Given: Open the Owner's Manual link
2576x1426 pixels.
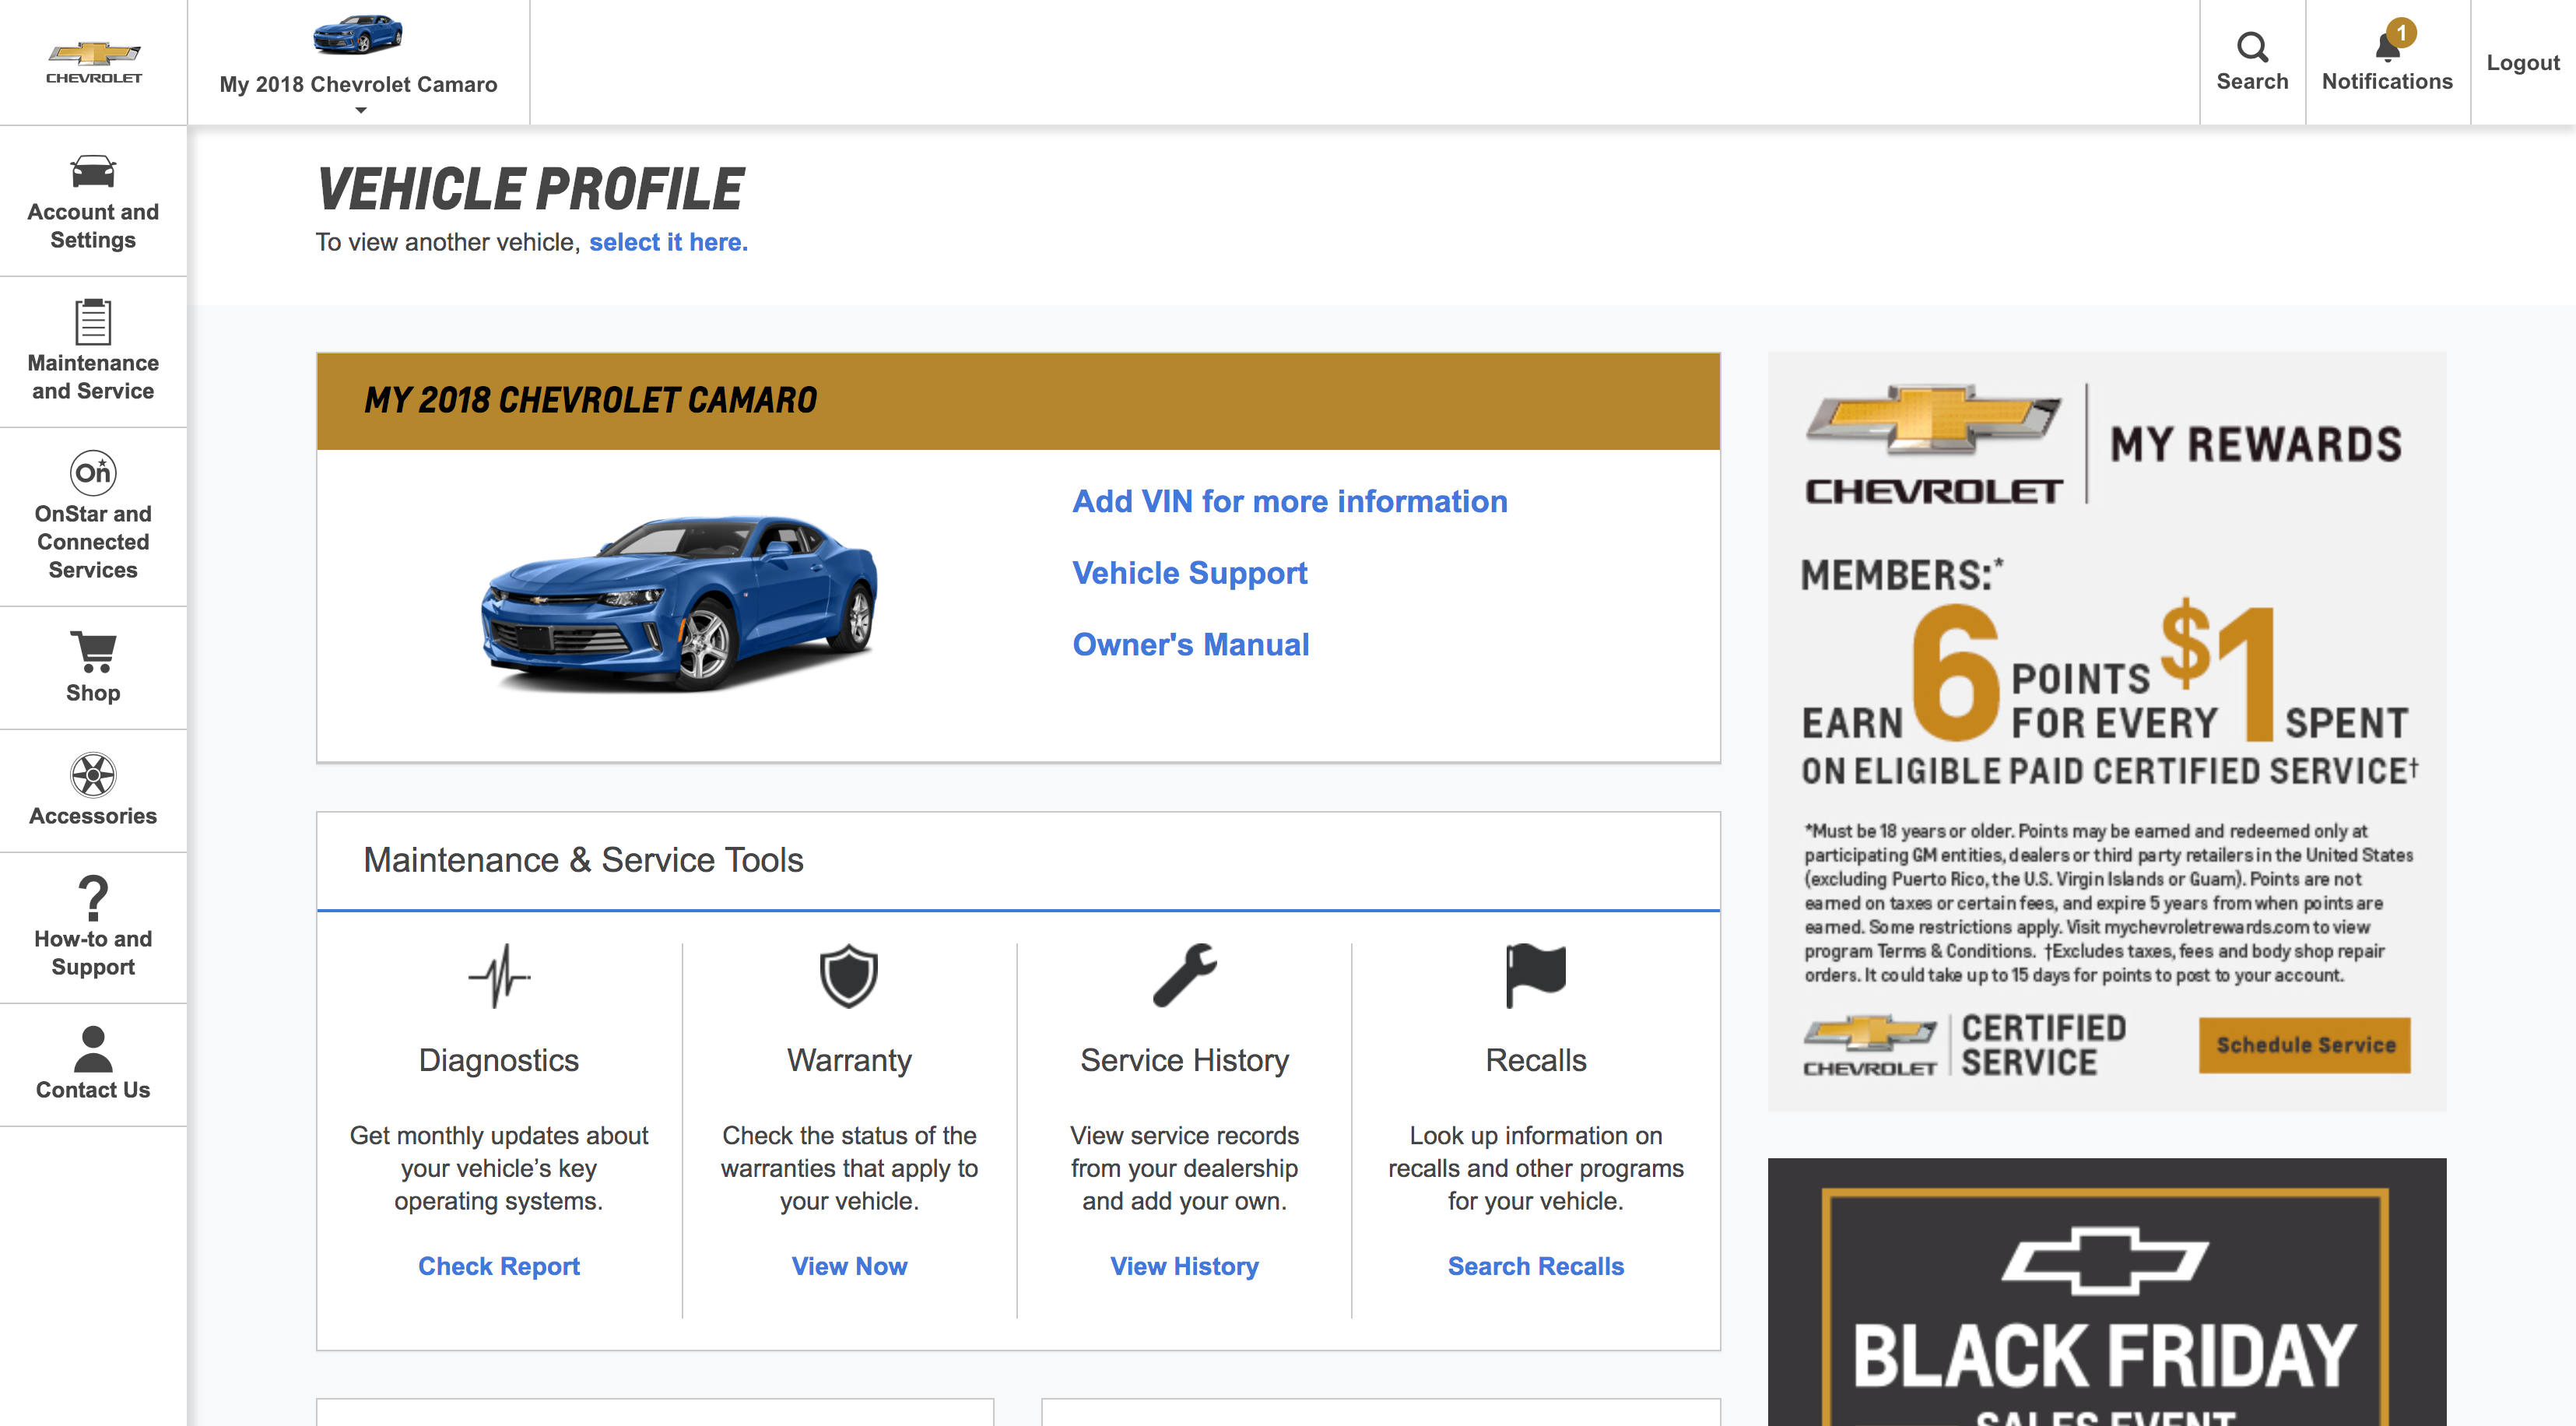Looking at the screenshot, I should coord(1190,644).
